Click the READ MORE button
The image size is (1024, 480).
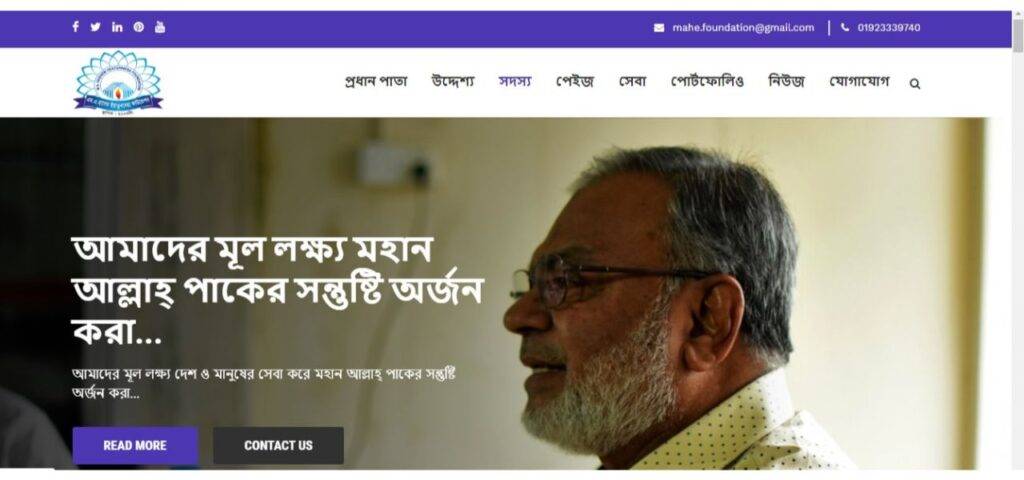[135, 445]
